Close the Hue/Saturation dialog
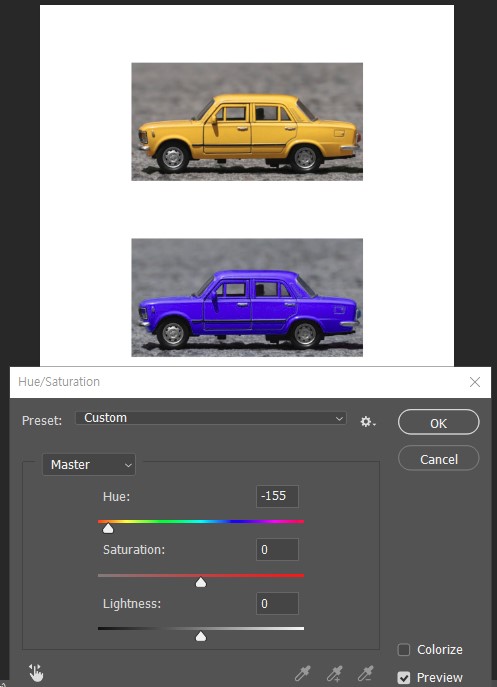 click(475, 382)
